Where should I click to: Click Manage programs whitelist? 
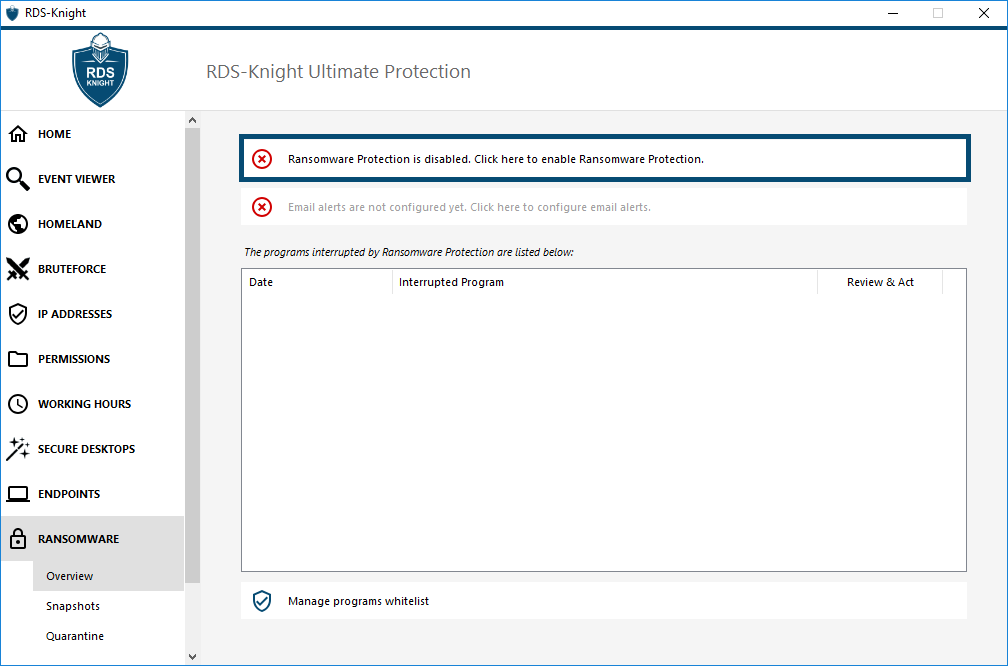tap(604, 601)
